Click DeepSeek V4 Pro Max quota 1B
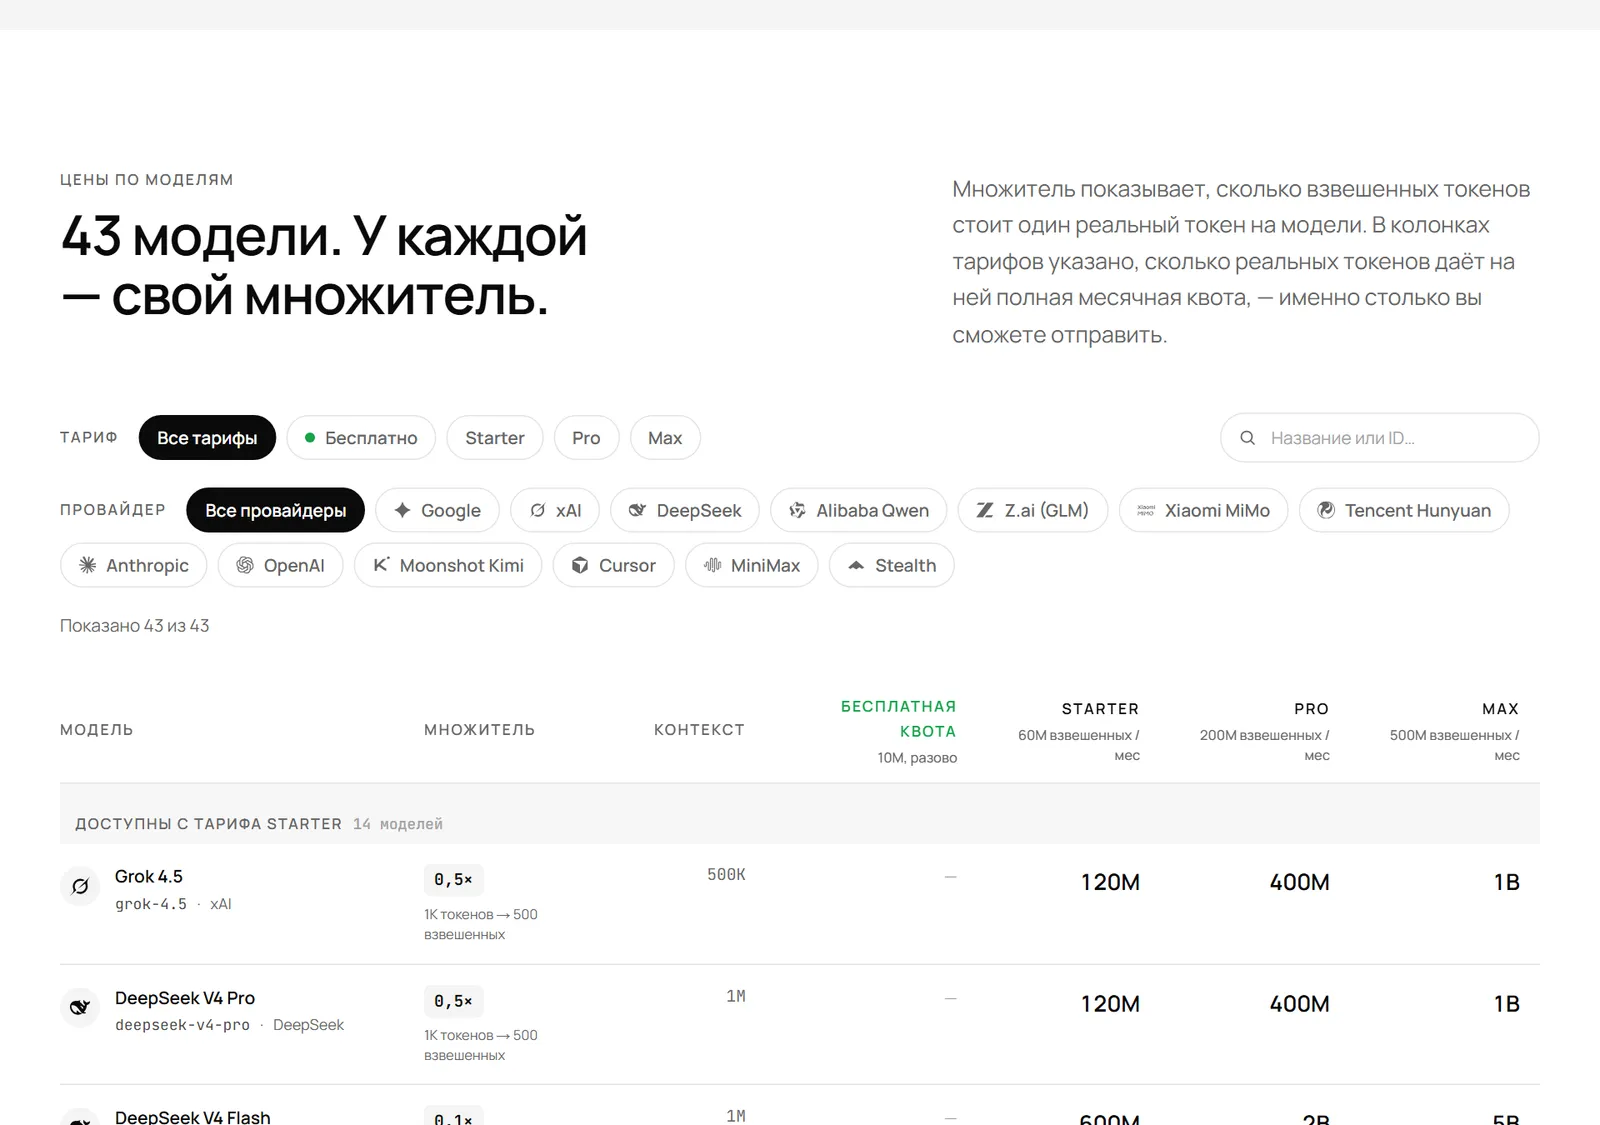1600x1125 pixels. pos(1506,1004)
